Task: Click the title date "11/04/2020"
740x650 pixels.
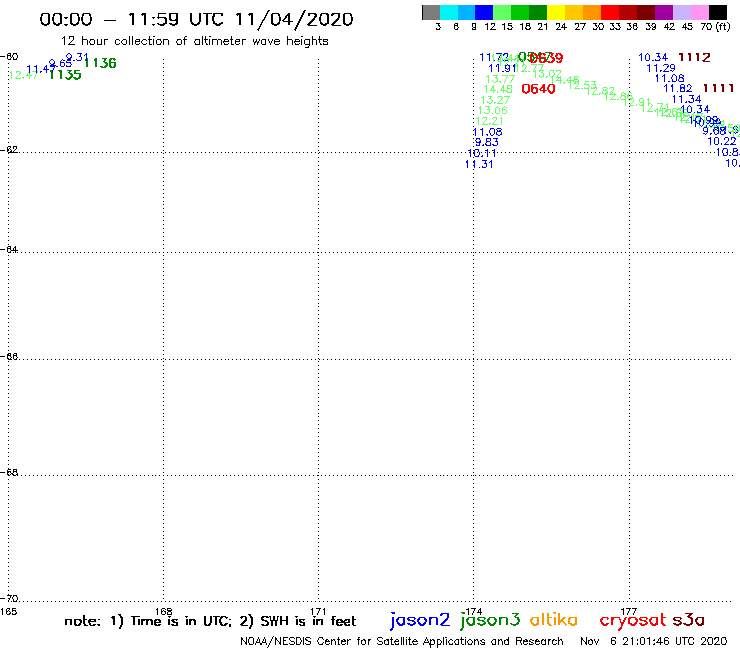Action: [294, 19]
